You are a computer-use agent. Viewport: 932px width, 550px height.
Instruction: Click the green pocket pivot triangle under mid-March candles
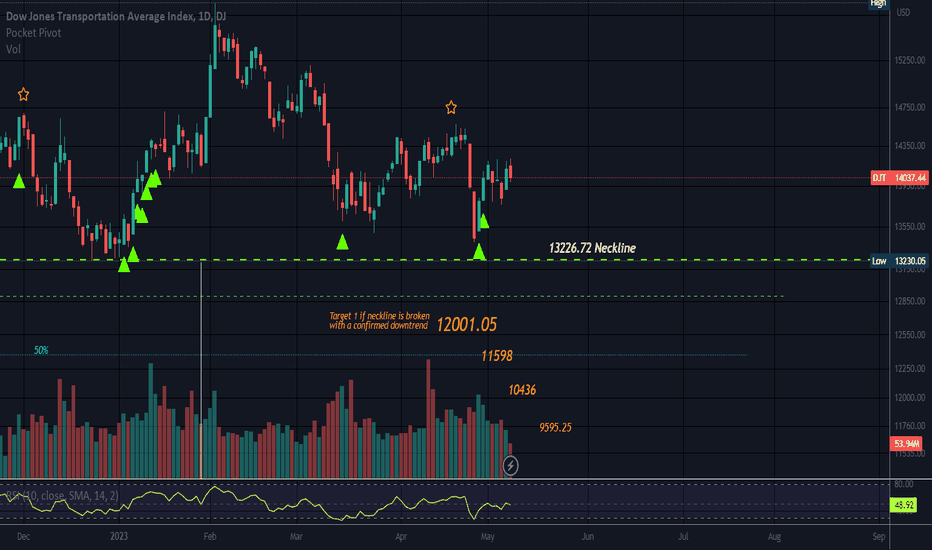342,241
